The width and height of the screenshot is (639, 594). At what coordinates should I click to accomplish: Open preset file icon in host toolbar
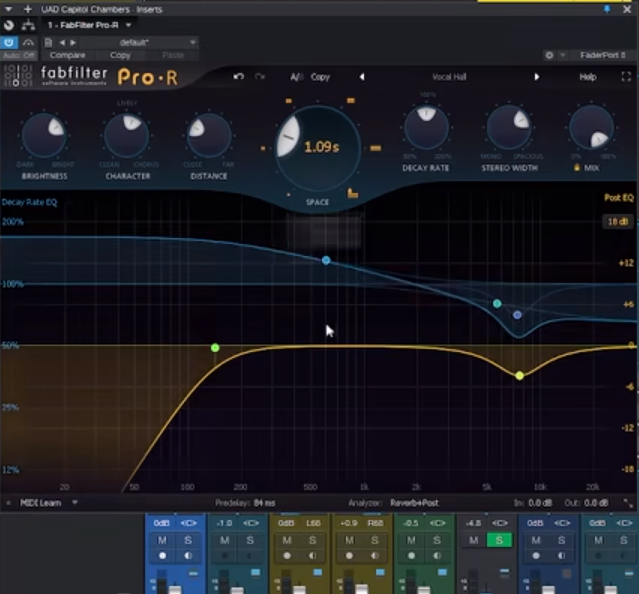(48, 42)
